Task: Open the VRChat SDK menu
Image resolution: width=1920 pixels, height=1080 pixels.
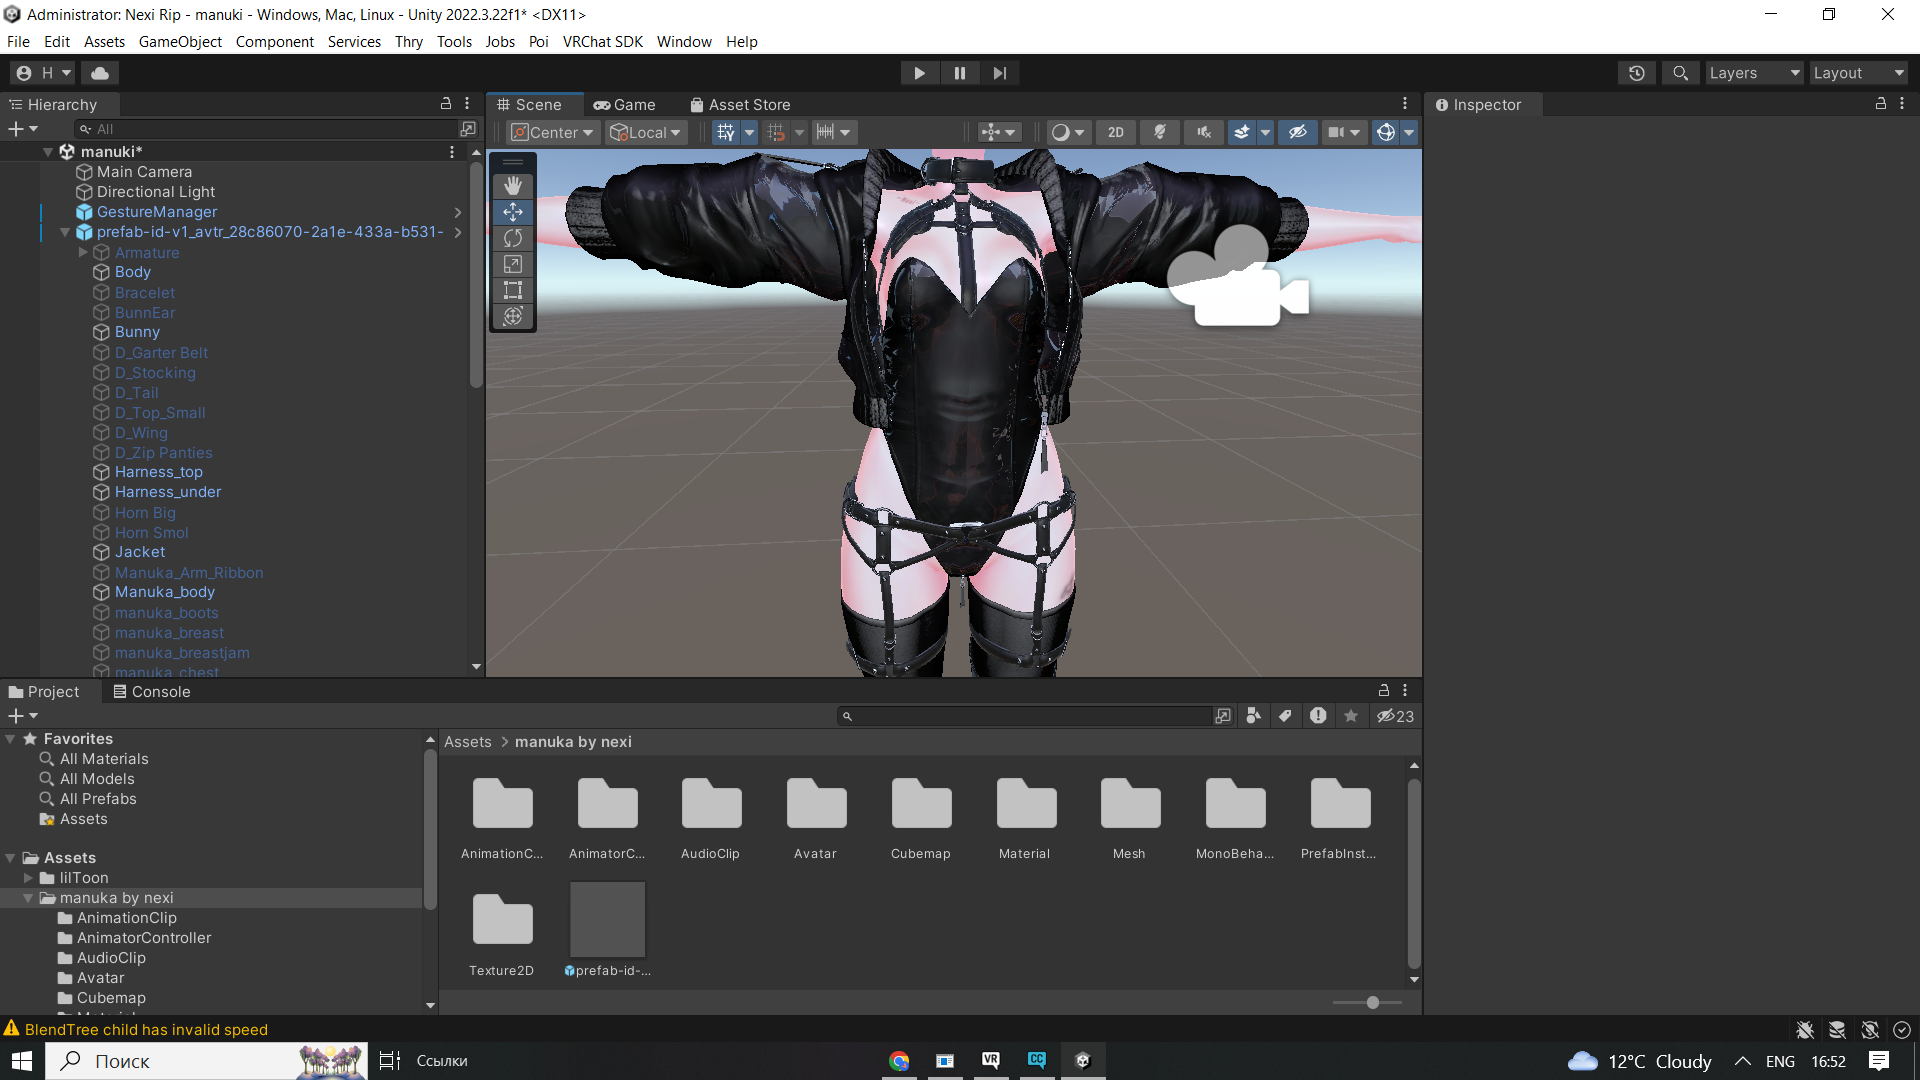Action: (602, 41)
